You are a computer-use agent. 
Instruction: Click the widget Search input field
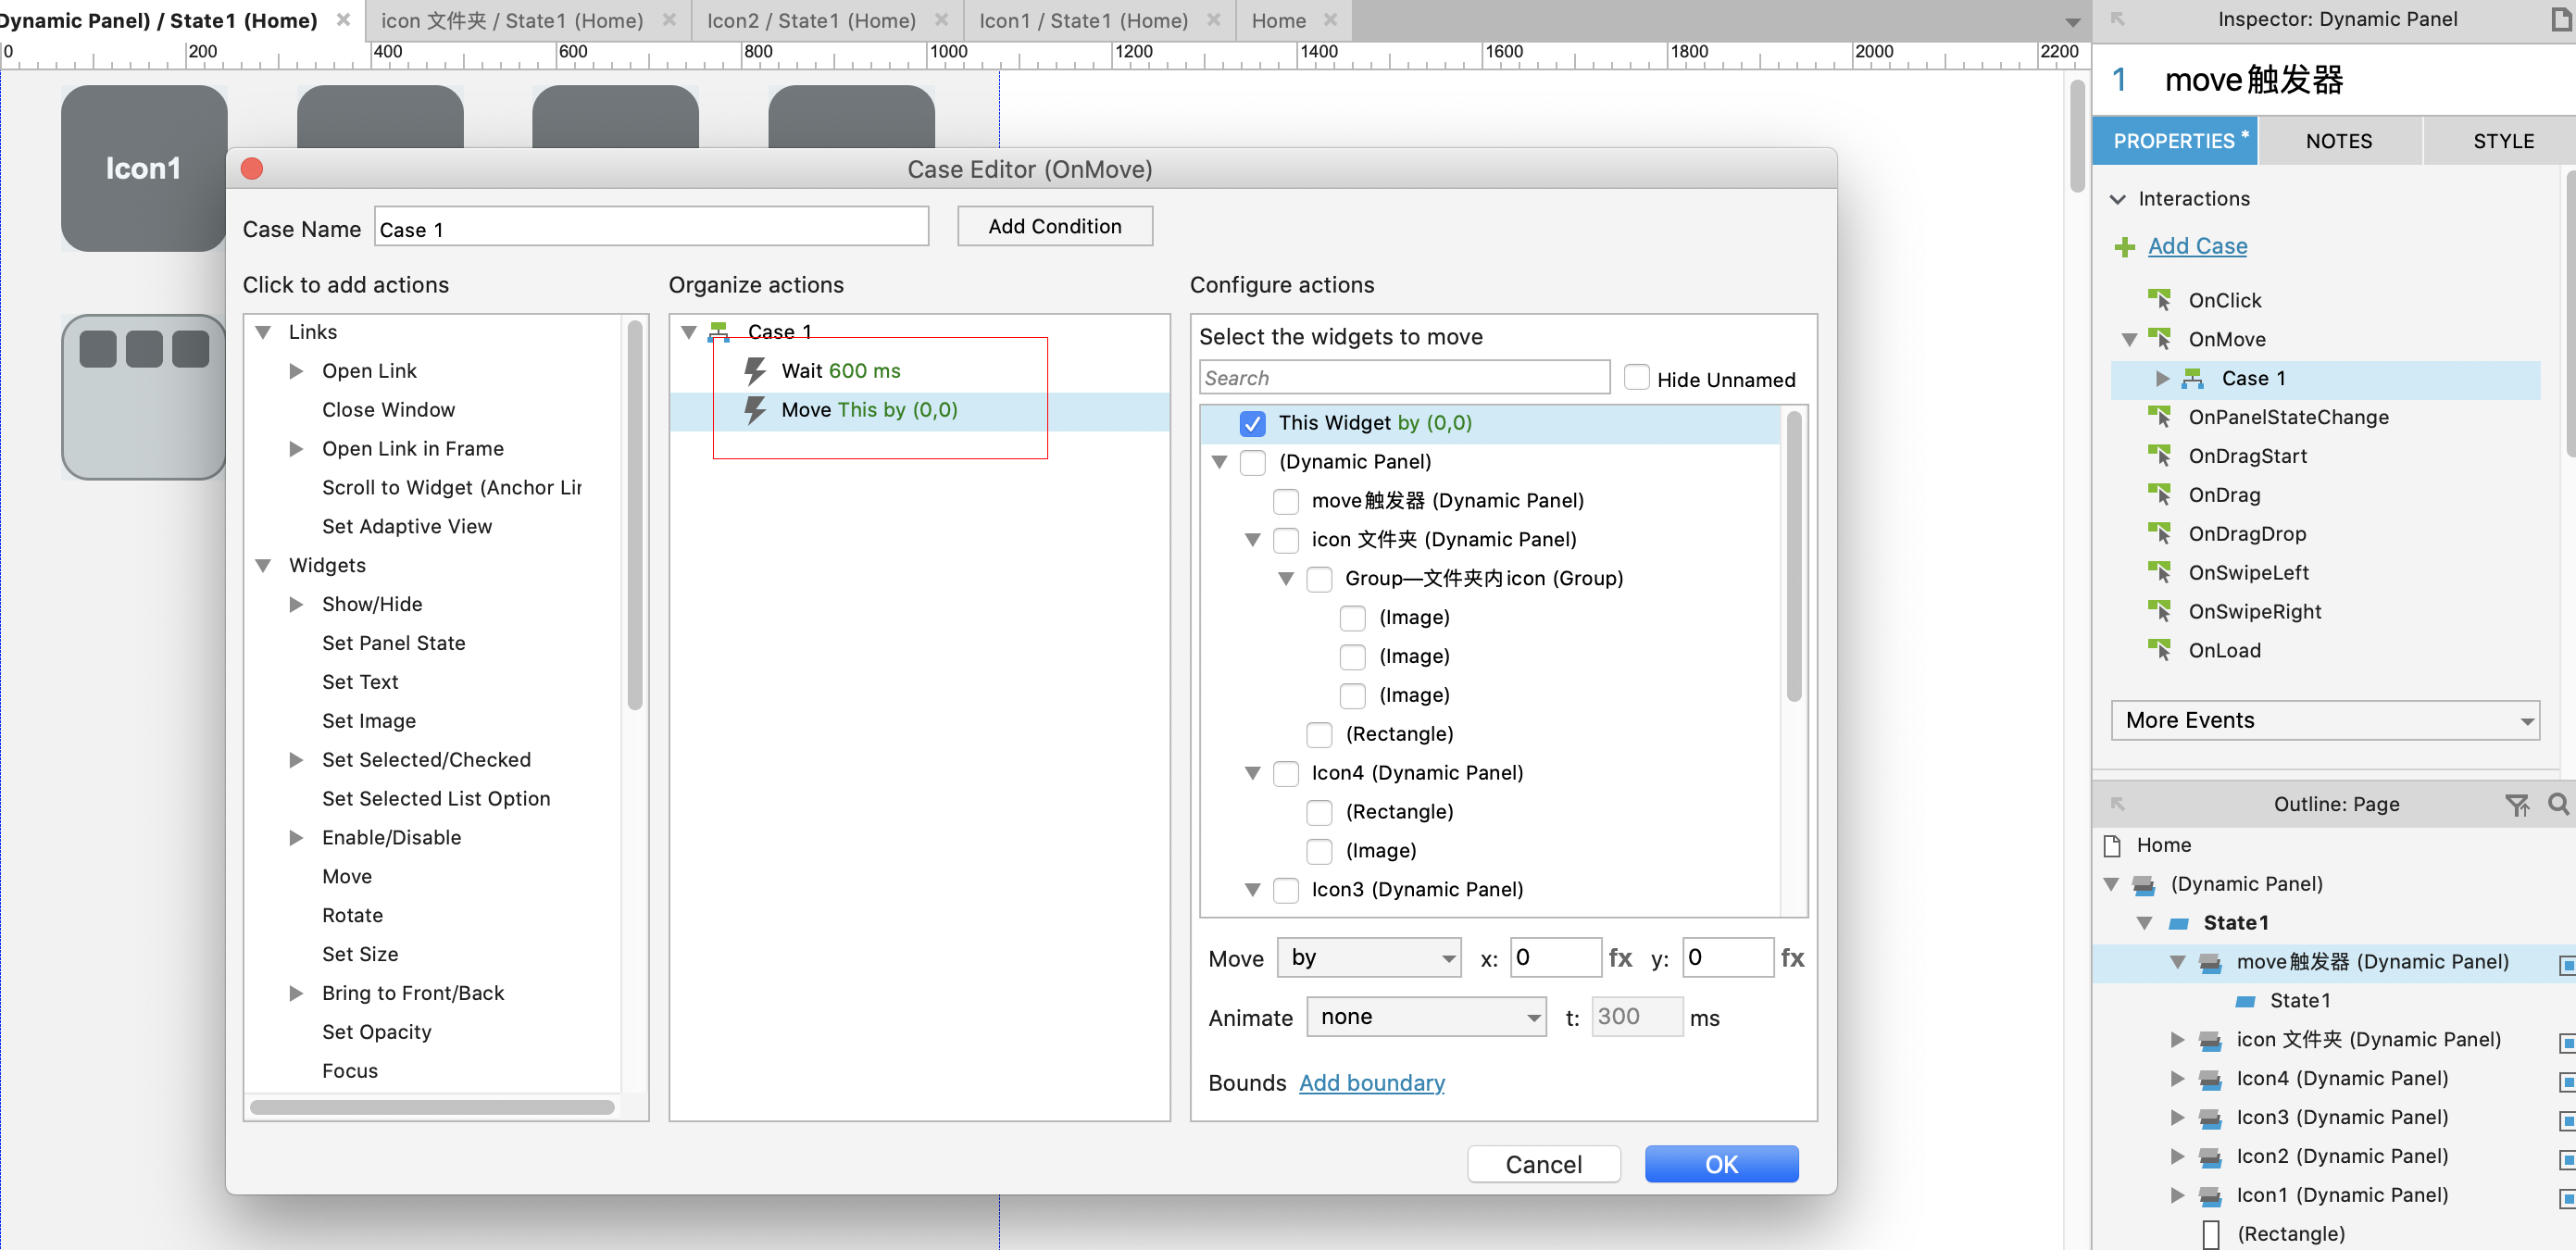click(1403, 378)
